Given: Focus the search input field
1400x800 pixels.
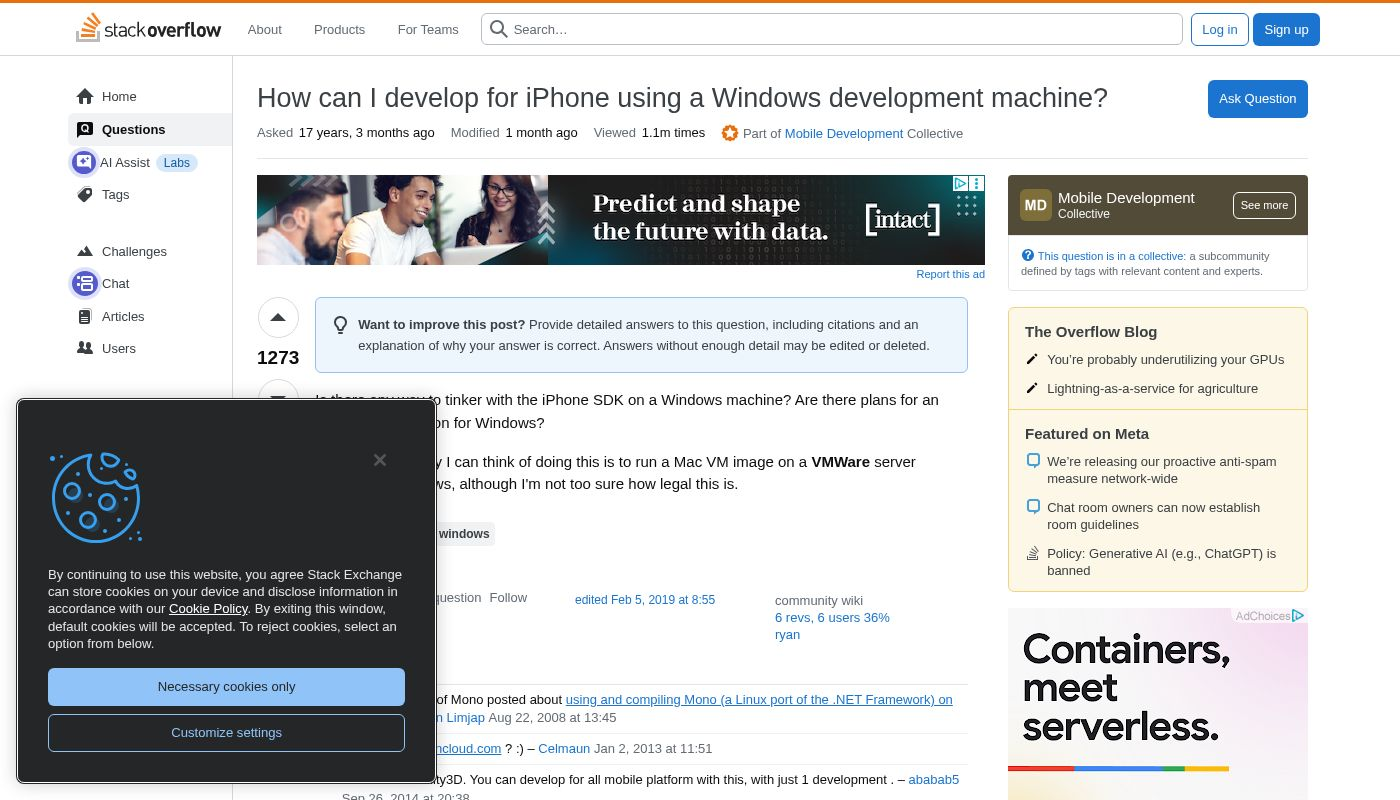Looking at the screenshot, I should (840, 30).
